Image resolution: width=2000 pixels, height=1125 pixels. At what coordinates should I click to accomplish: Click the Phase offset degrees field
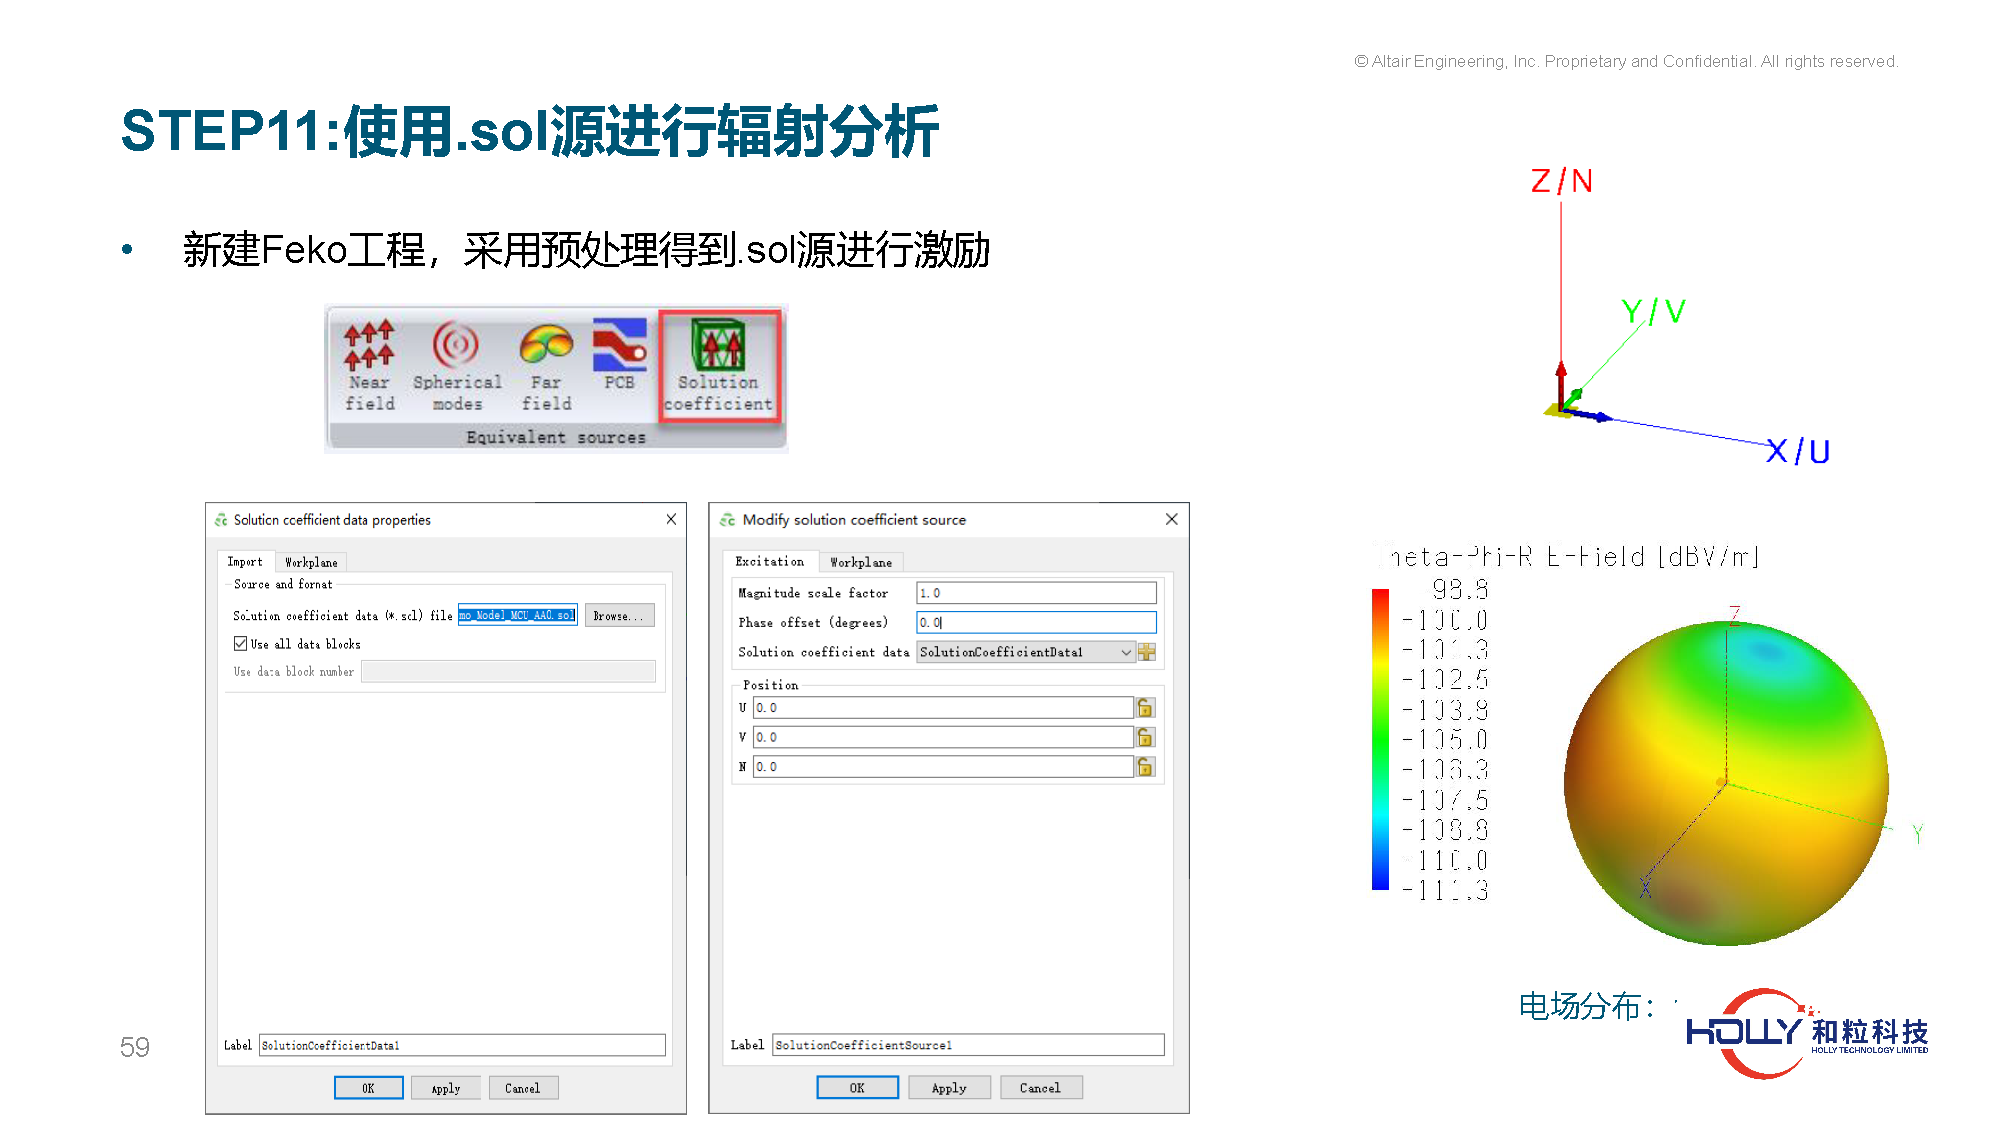[1035, 623]
